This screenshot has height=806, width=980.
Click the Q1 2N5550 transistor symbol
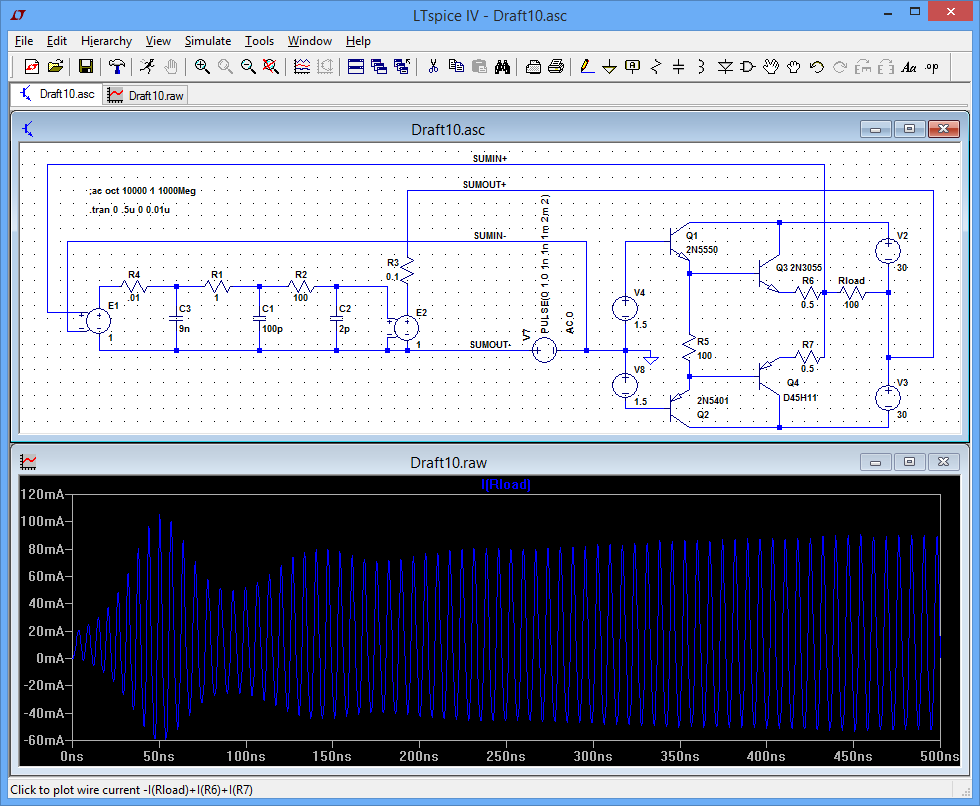pyautogui.click(x=679, y=242)
